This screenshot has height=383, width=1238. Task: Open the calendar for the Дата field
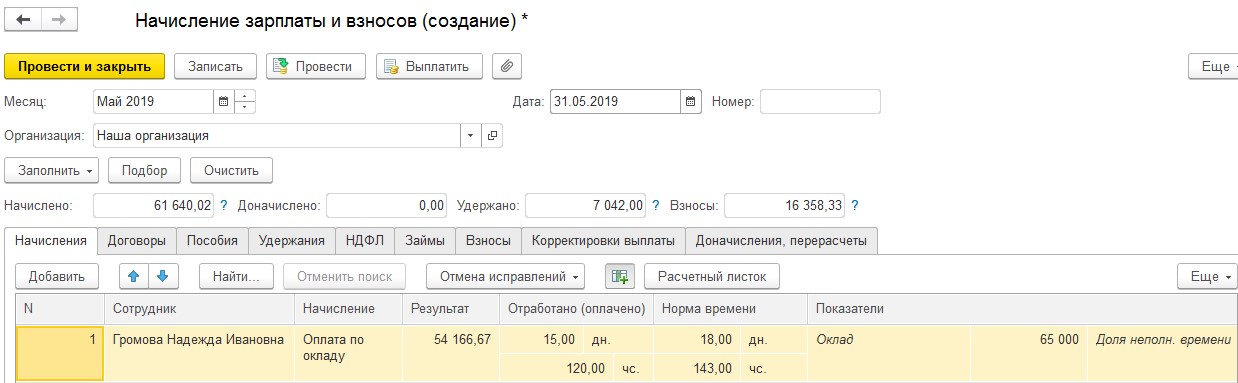pos(691,102)
